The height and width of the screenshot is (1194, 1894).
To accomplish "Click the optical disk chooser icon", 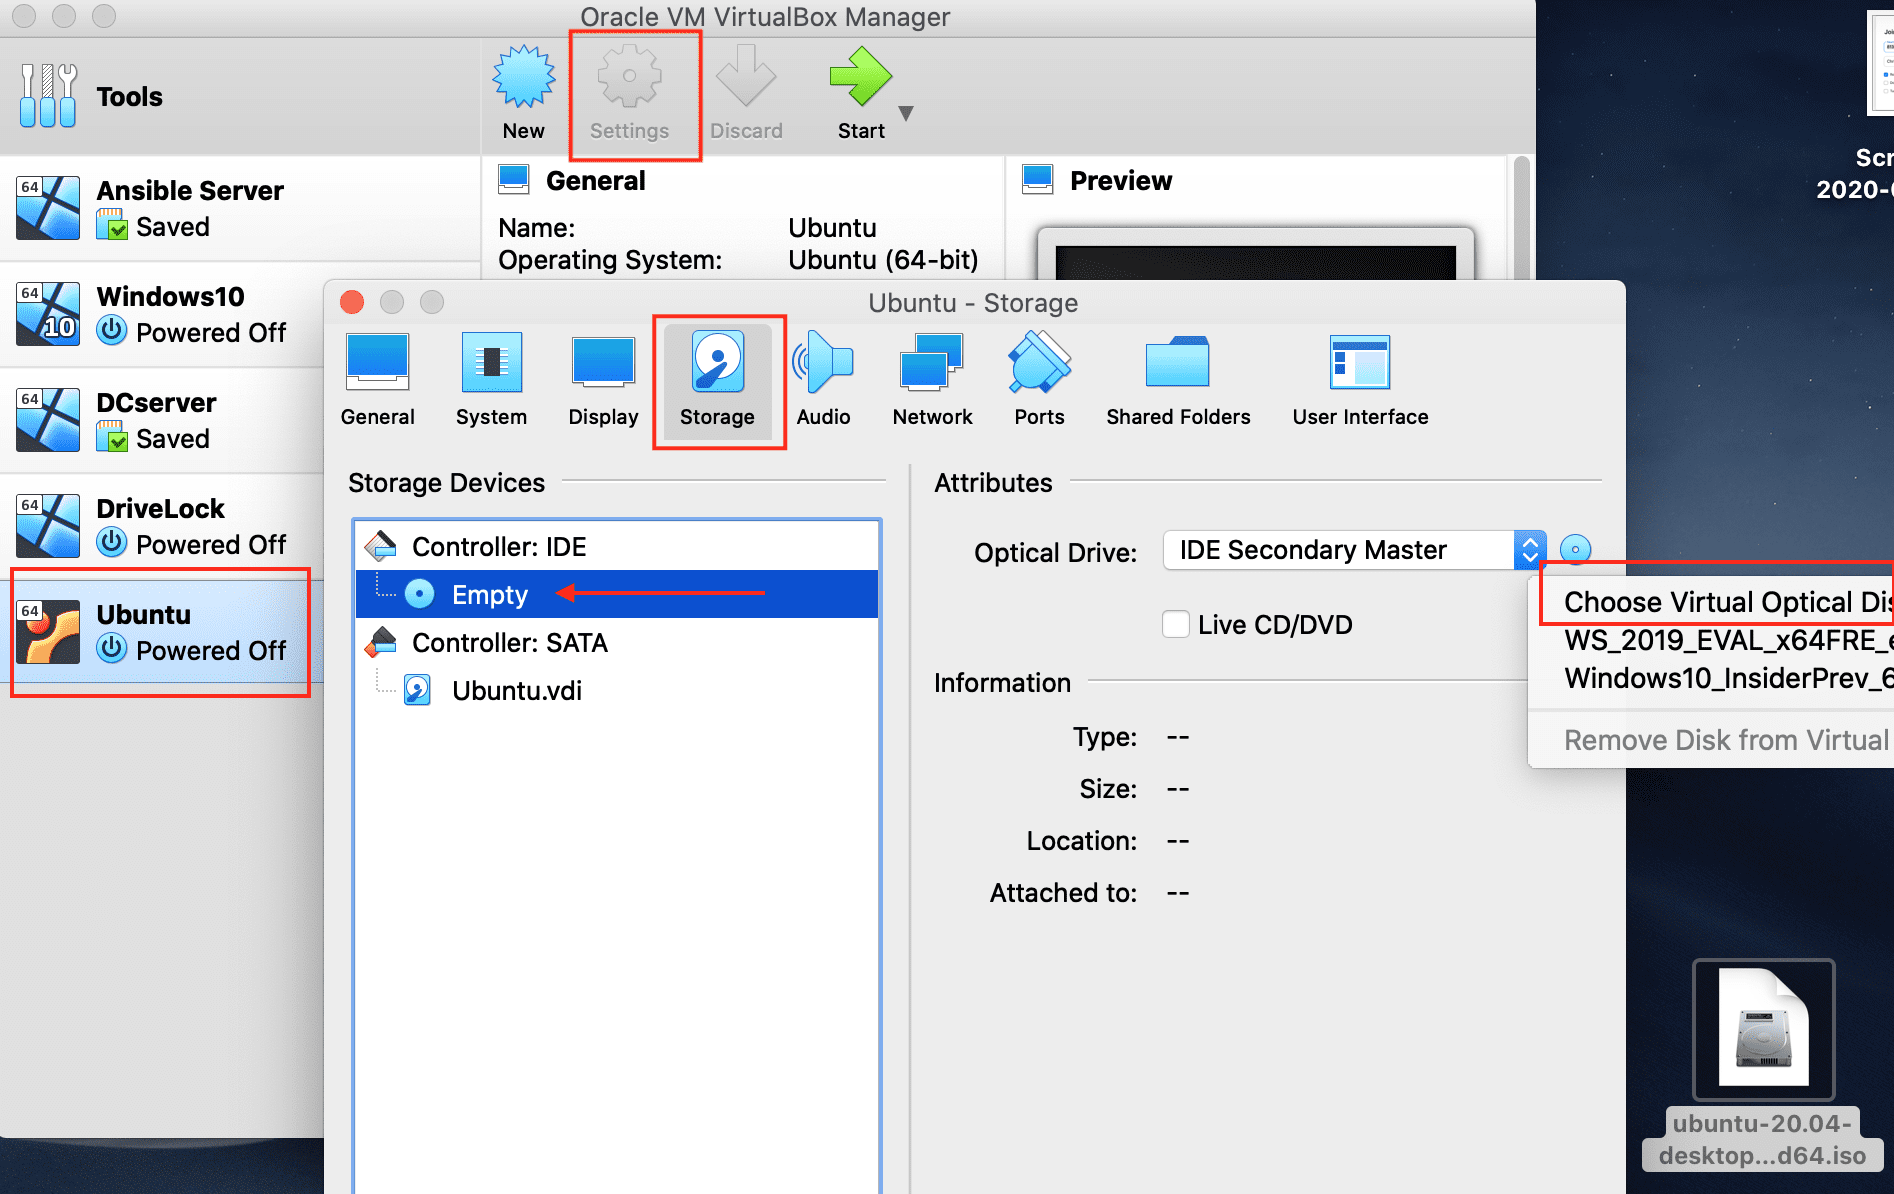I will pos(1575,549).
